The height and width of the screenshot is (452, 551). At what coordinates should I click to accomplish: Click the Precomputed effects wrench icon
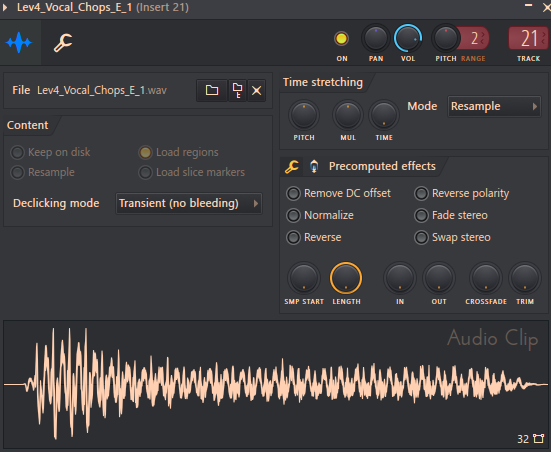pos(292,166)
